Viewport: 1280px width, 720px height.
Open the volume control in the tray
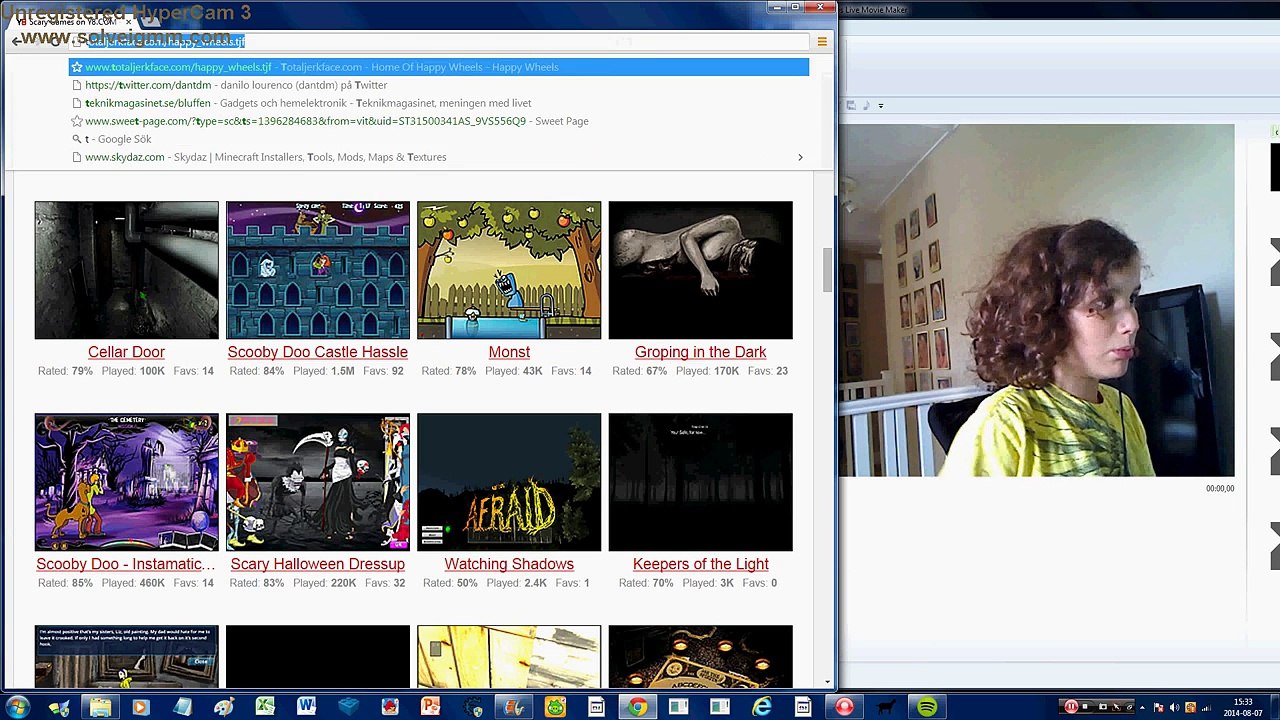[x=1175, y=708]
